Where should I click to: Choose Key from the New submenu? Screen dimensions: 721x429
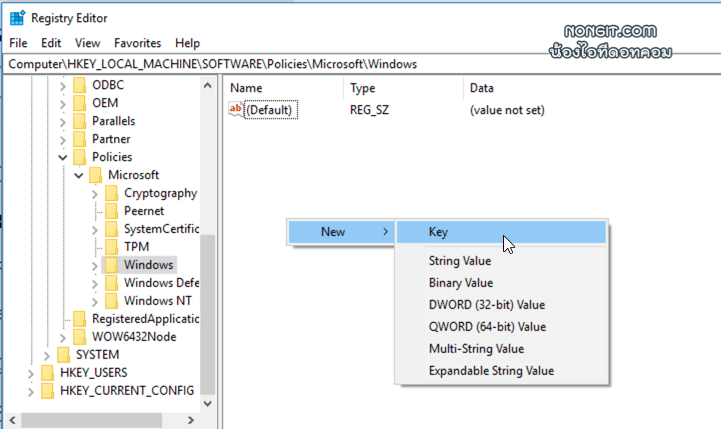coord(438,232)
